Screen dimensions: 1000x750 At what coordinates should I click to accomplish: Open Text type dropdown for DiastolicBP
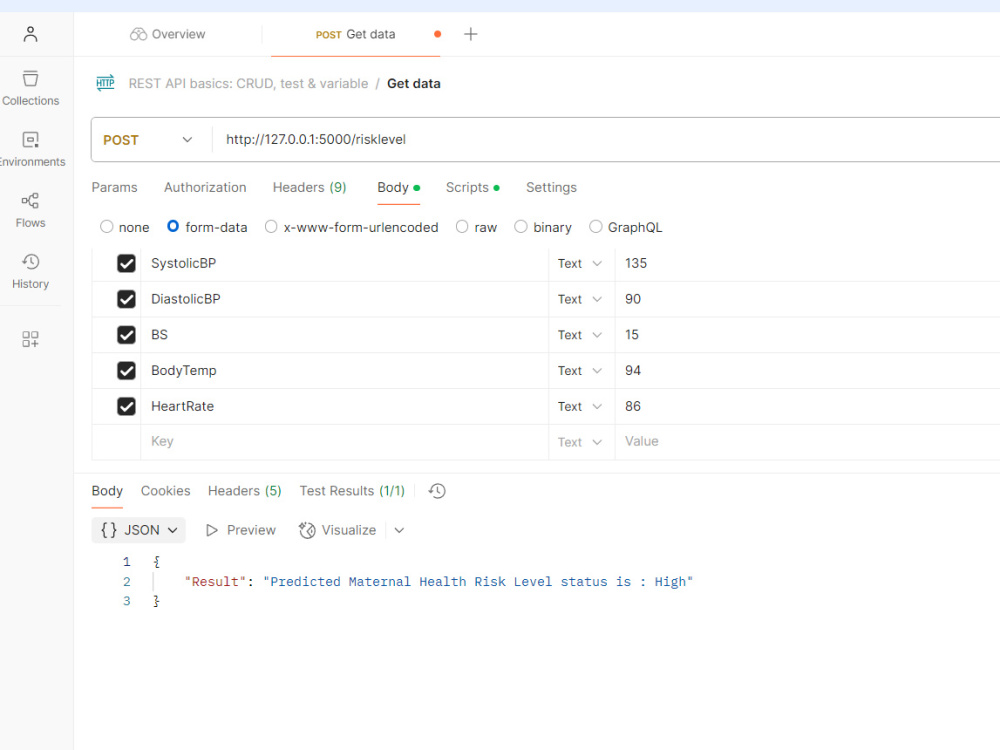click(580, 299)
